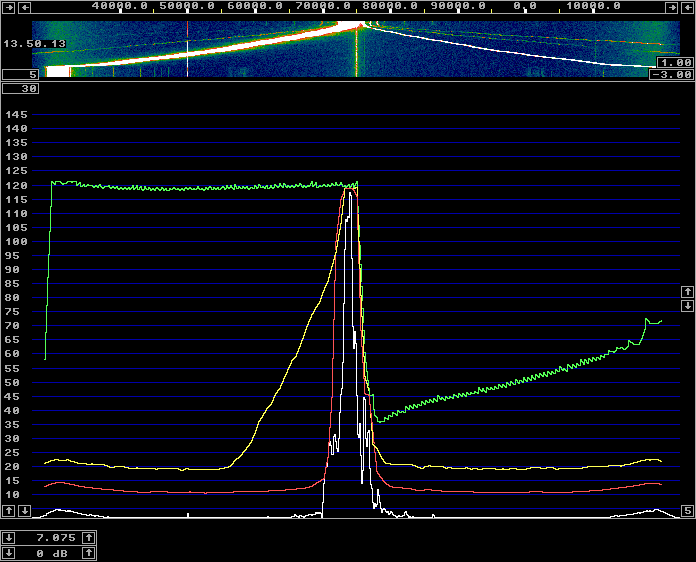The height and width of the screenshot is (562, 696).
Task: Click the 145 dB scale label
Action: click(x=16, y=115)
